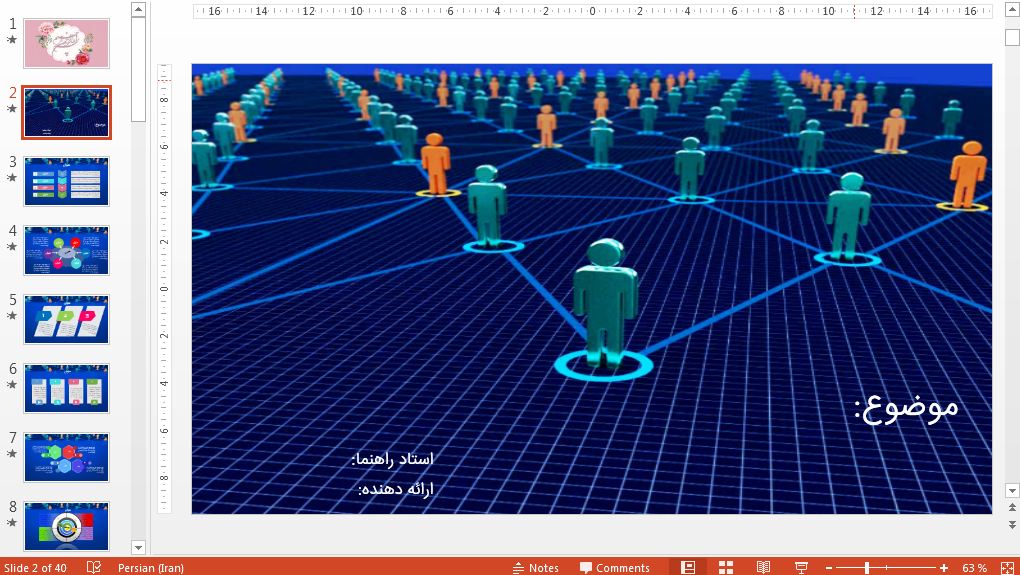Click the spell check icon in status bar
The width and height of the screenshot is (1020, 575).
94,567
